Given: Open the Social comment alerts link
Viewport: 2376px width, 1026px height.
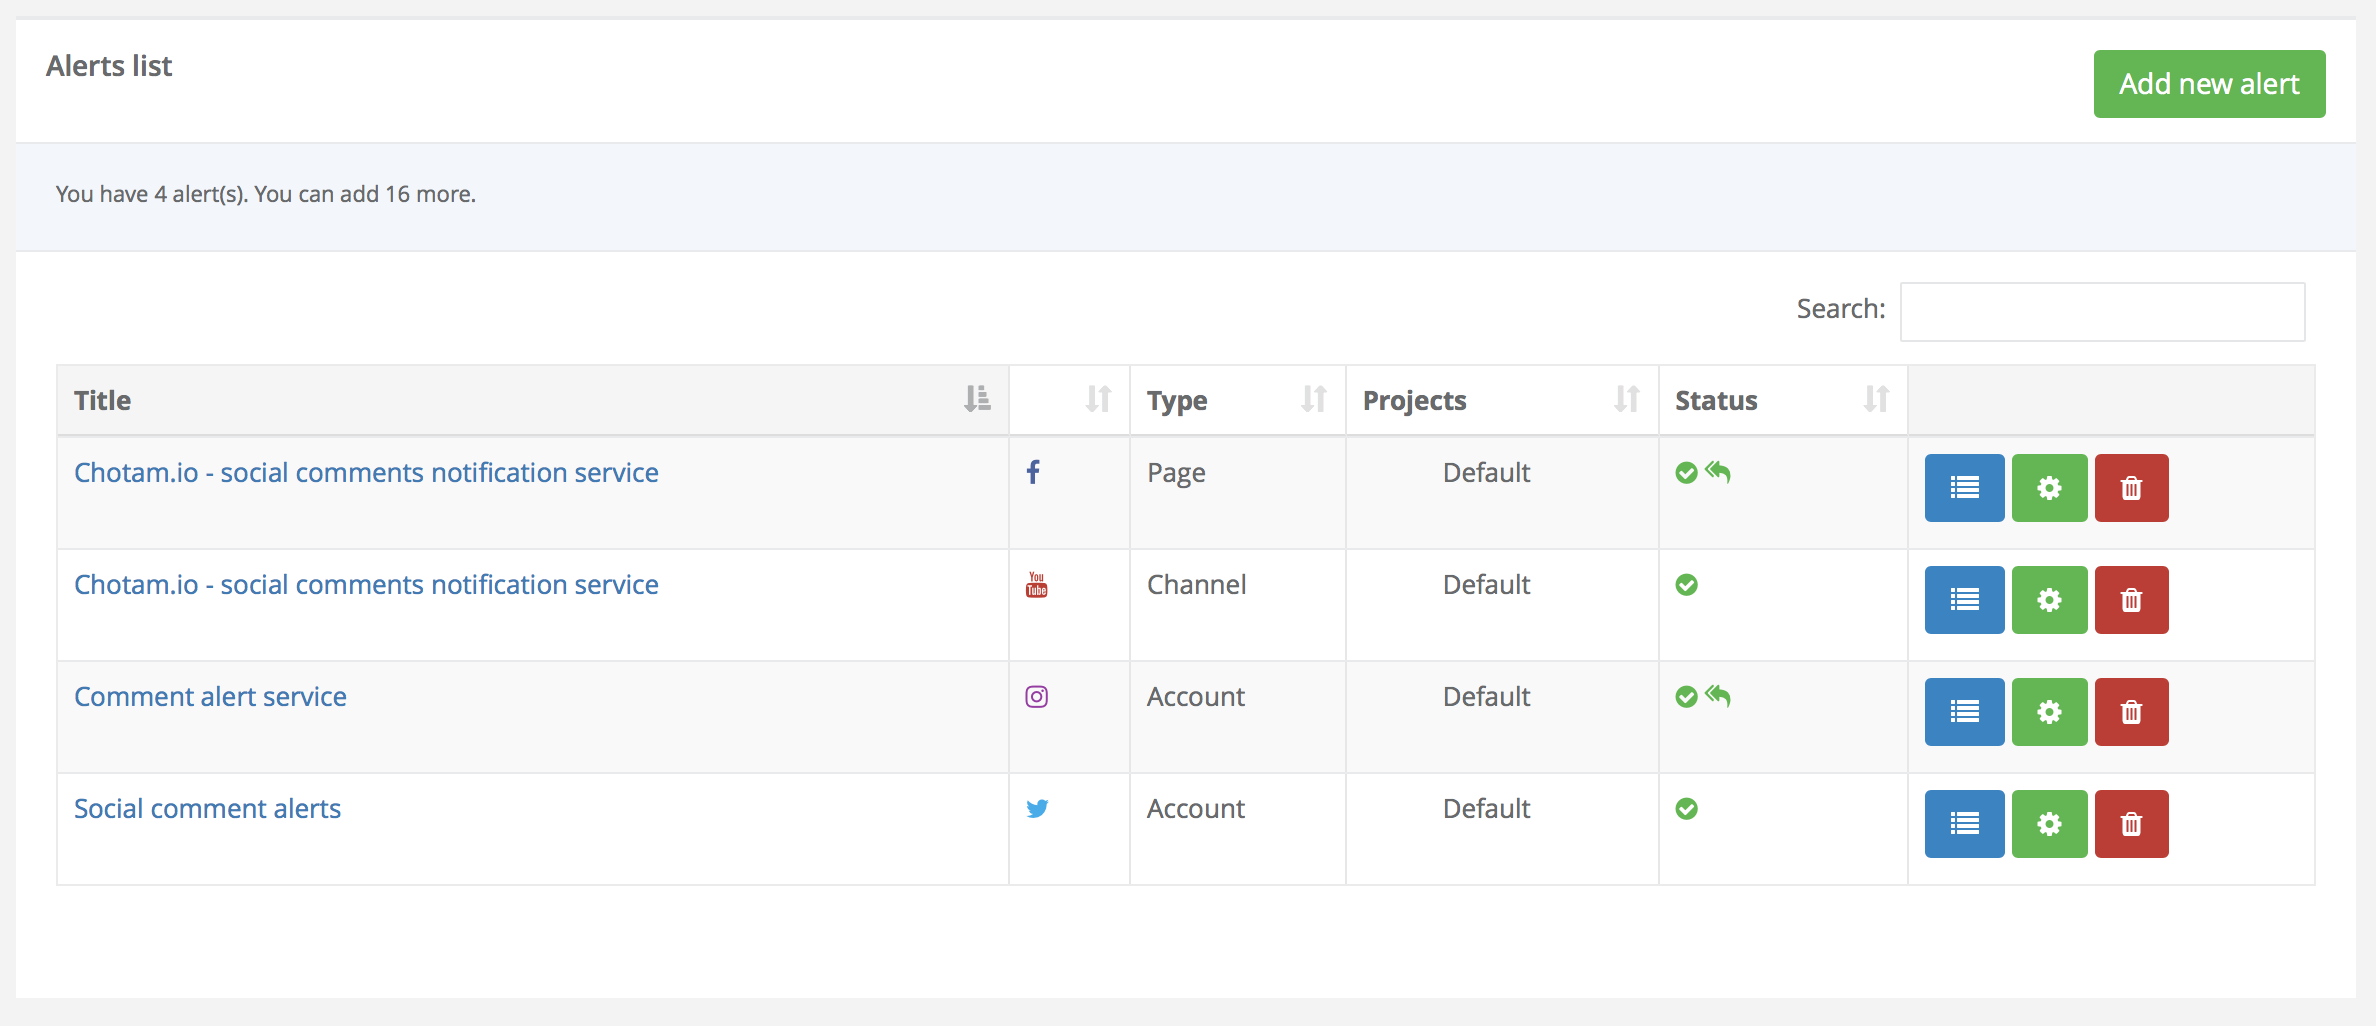Looking at the screenshot, I should click(207, 809).
